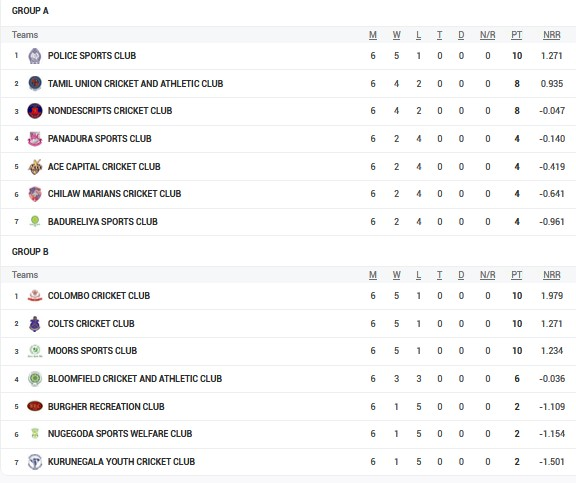Open Nugegoda Sports Welfare Club name
This screenshot has height=483, width=576.
coord(120,434)
